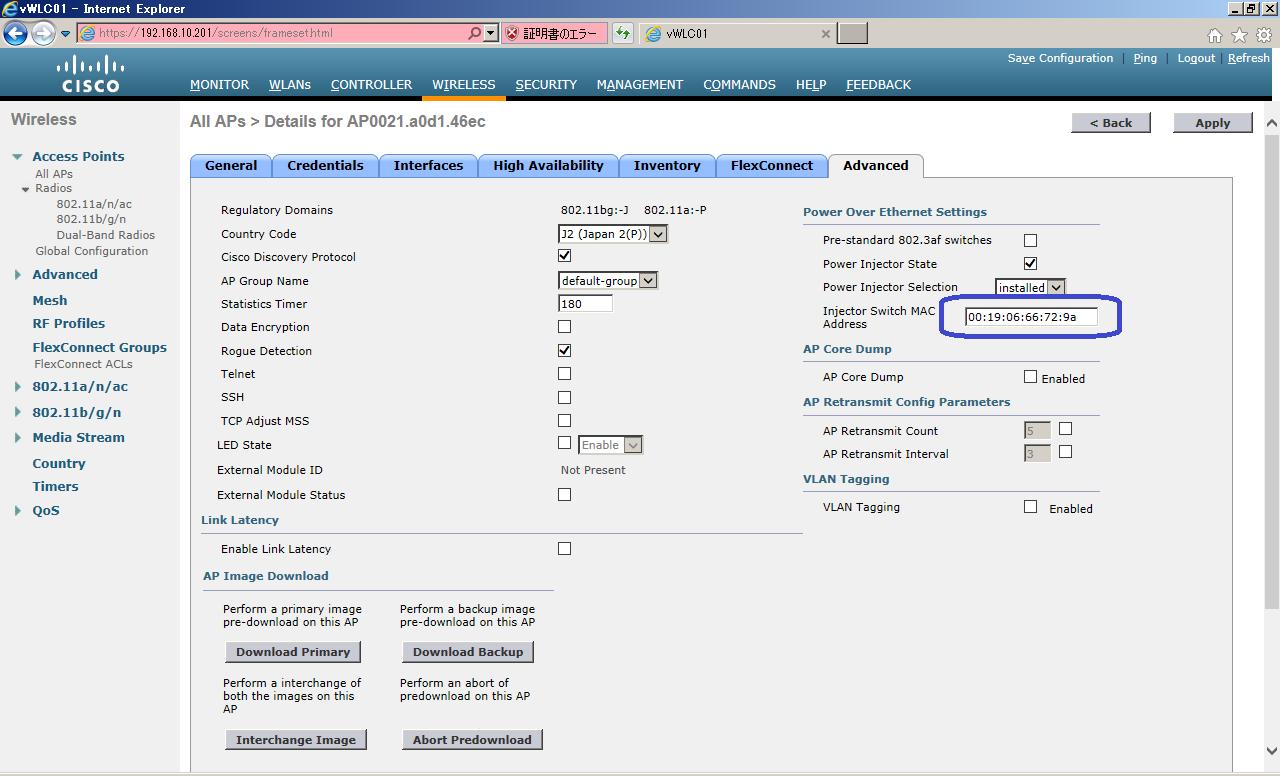Open the Favorites star icon
1280x776 pixels.
pyautogui.click(x=1239, y=35)
